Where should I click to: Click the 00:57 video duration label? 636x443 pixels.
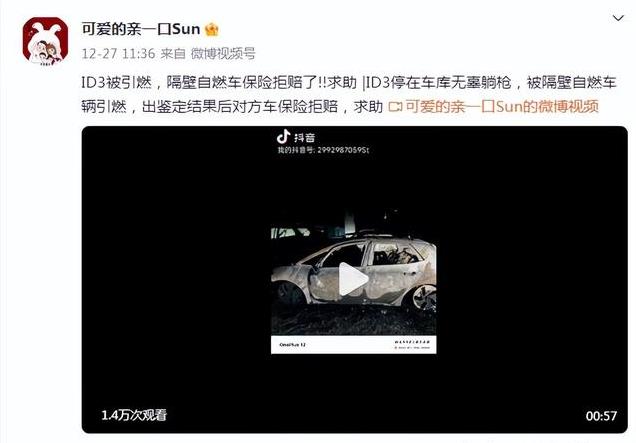[x=601, y=416]
